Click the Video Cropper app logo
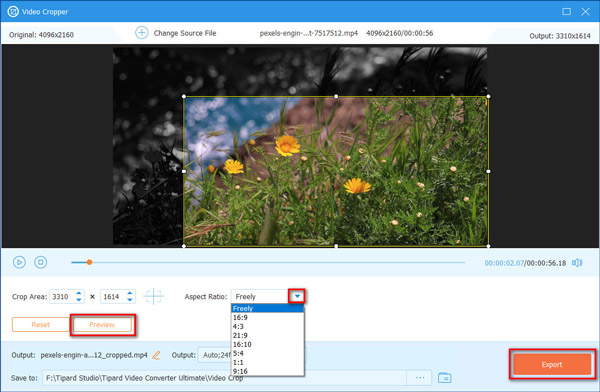This screenshot has width=600, height=392. click(x=13, y=11)
